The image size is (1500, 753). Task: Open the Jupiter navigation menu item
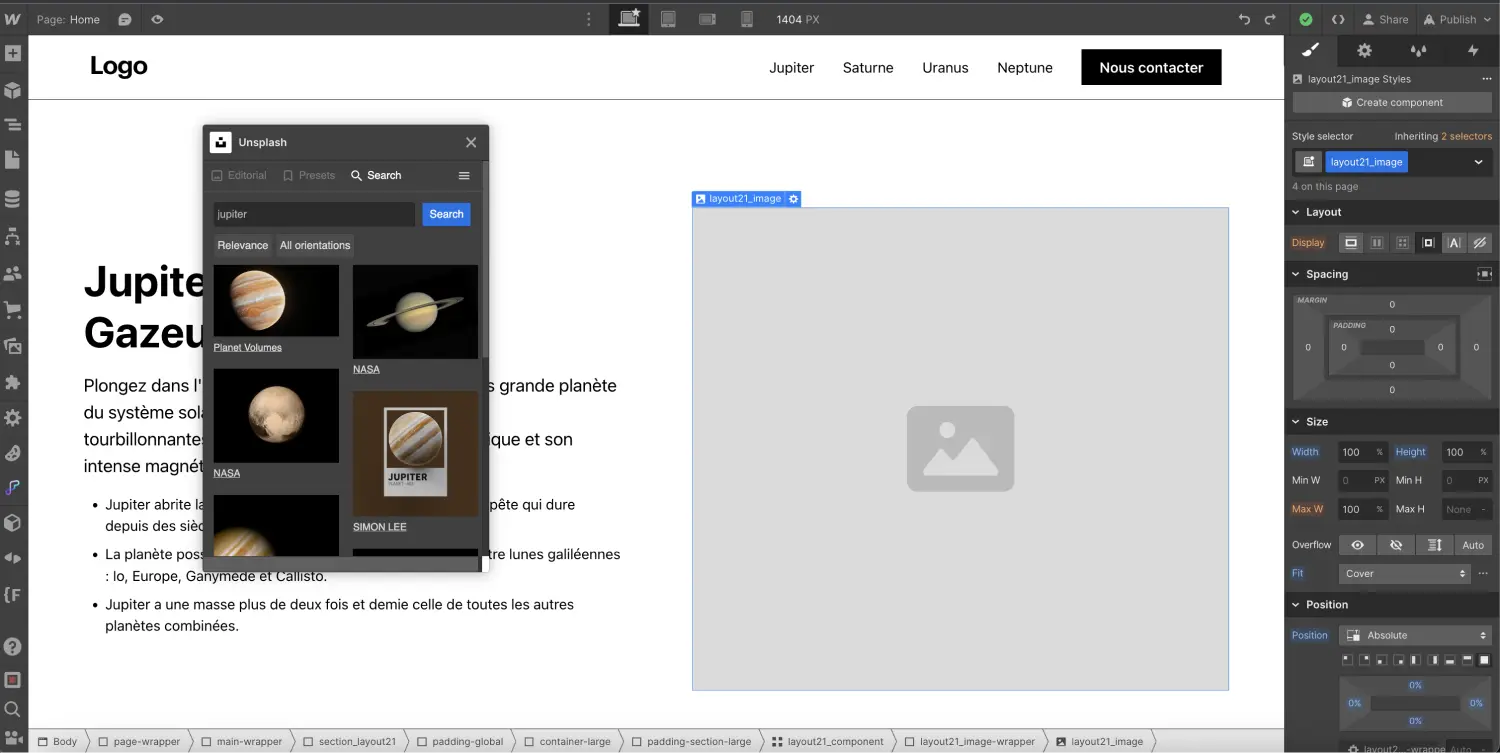pyautogui.click(x=791, y=67)
